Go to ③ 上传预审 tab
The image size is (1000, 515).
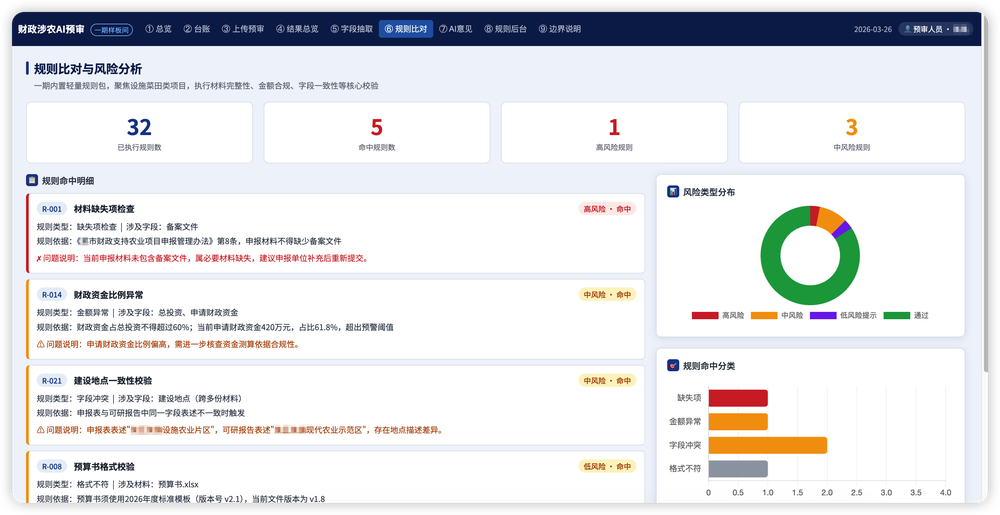coord(243,29)
